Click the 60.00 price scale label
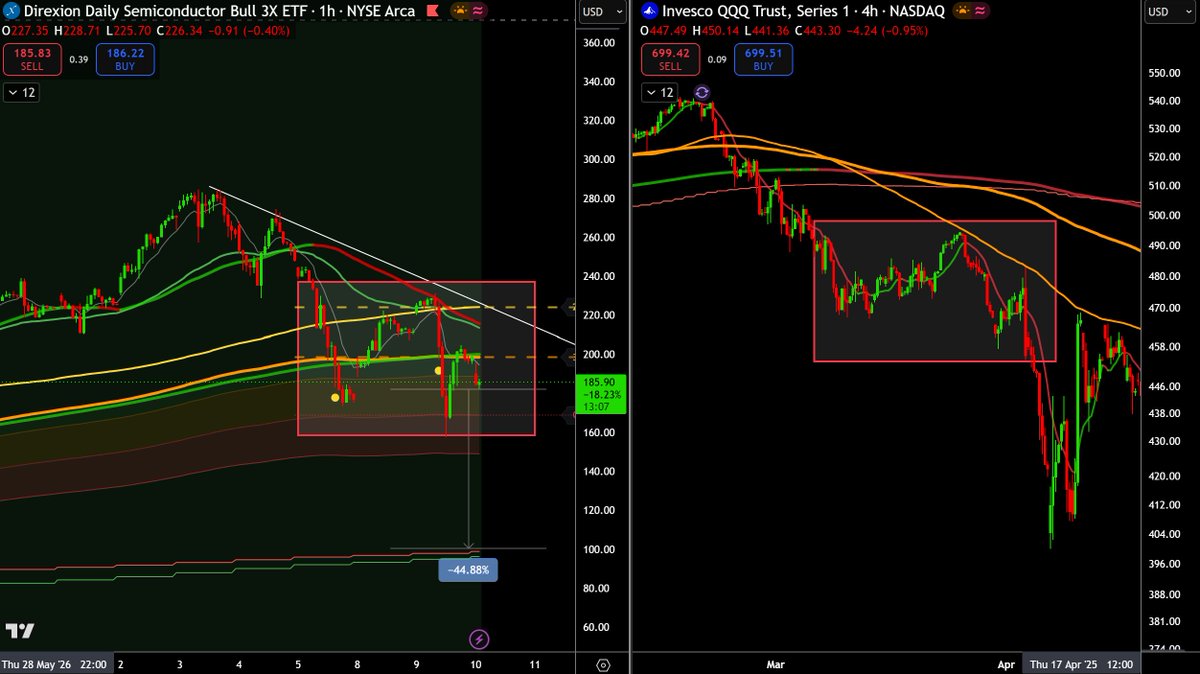The width and height of the screenshot is (1200, 674). point(599,627)
